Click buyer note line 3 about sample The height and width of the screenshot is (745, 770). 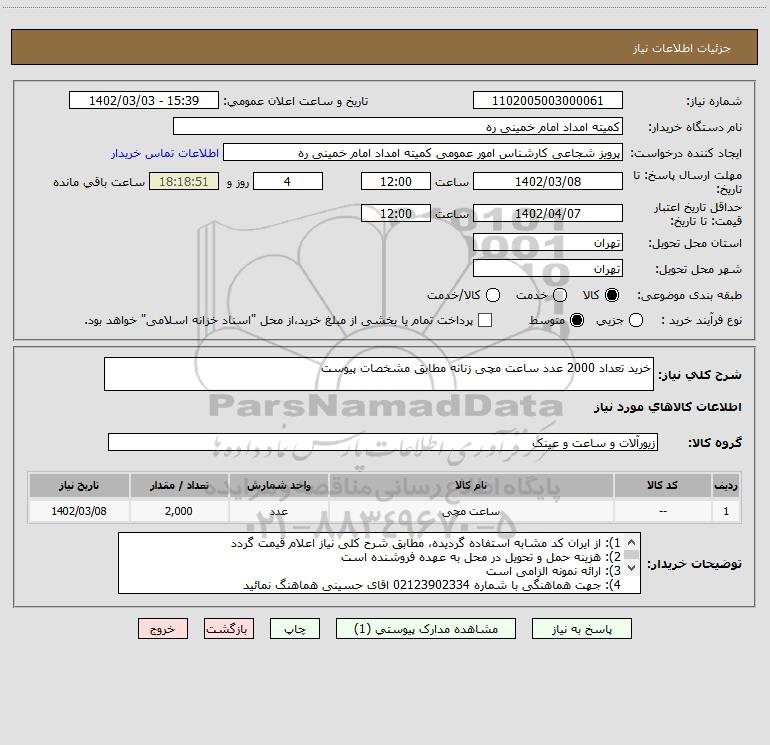tap(553, 571)
